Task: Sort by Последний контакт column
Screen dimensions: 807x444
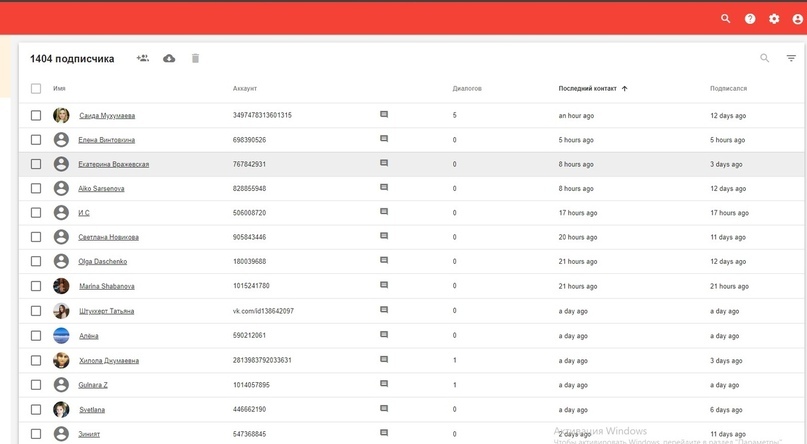Action: coord(587,89)
